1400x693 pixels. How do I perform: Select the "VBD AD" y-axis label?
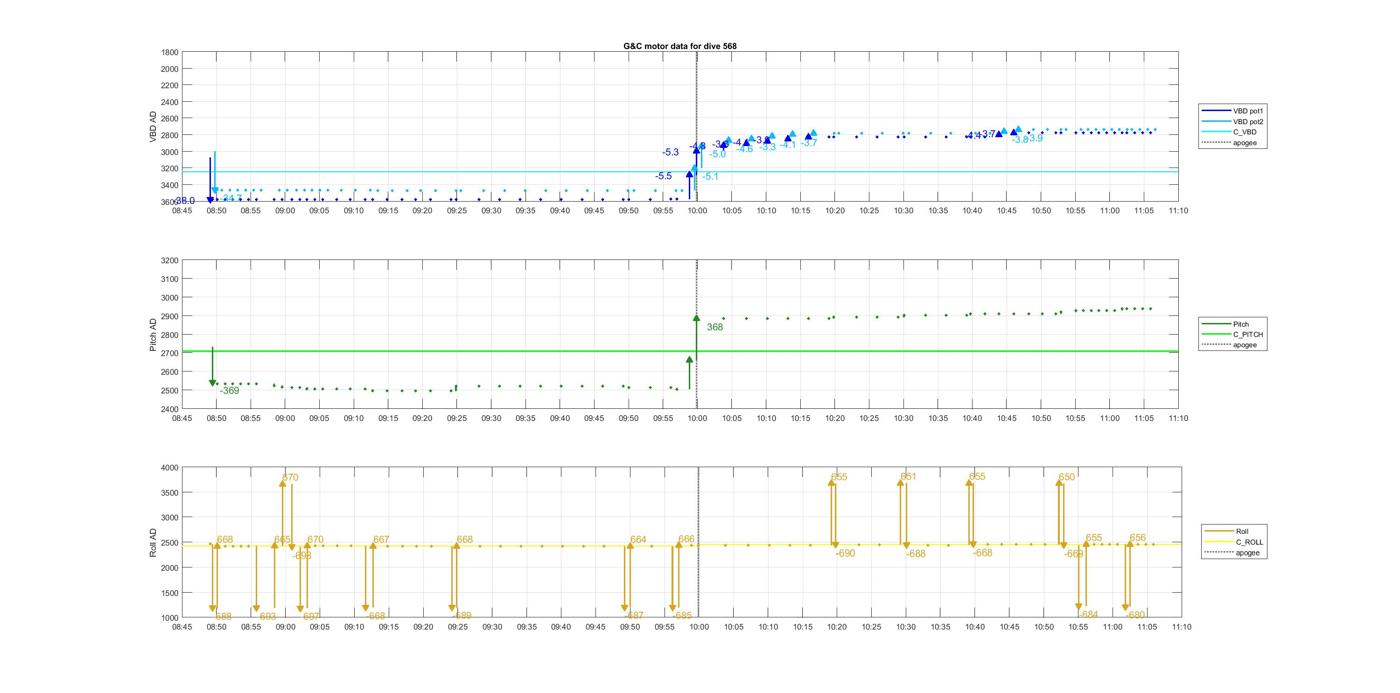pyautogui.click(x=154, y=127)
